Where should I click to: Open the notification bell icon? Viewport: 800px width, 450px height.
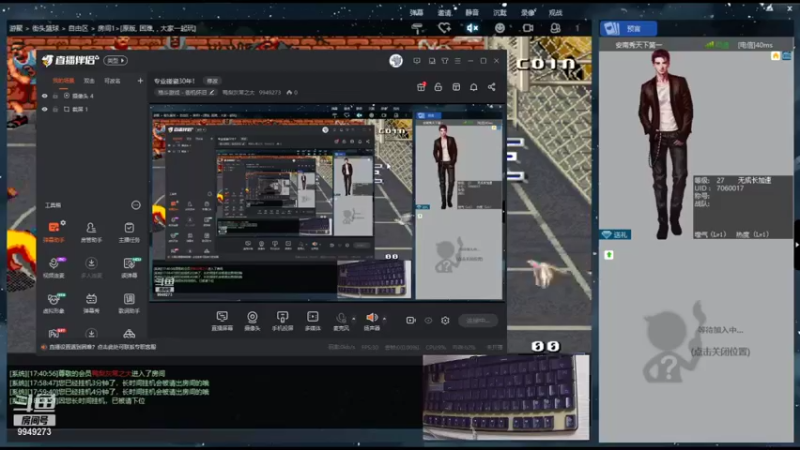click(x=473, y=87)
